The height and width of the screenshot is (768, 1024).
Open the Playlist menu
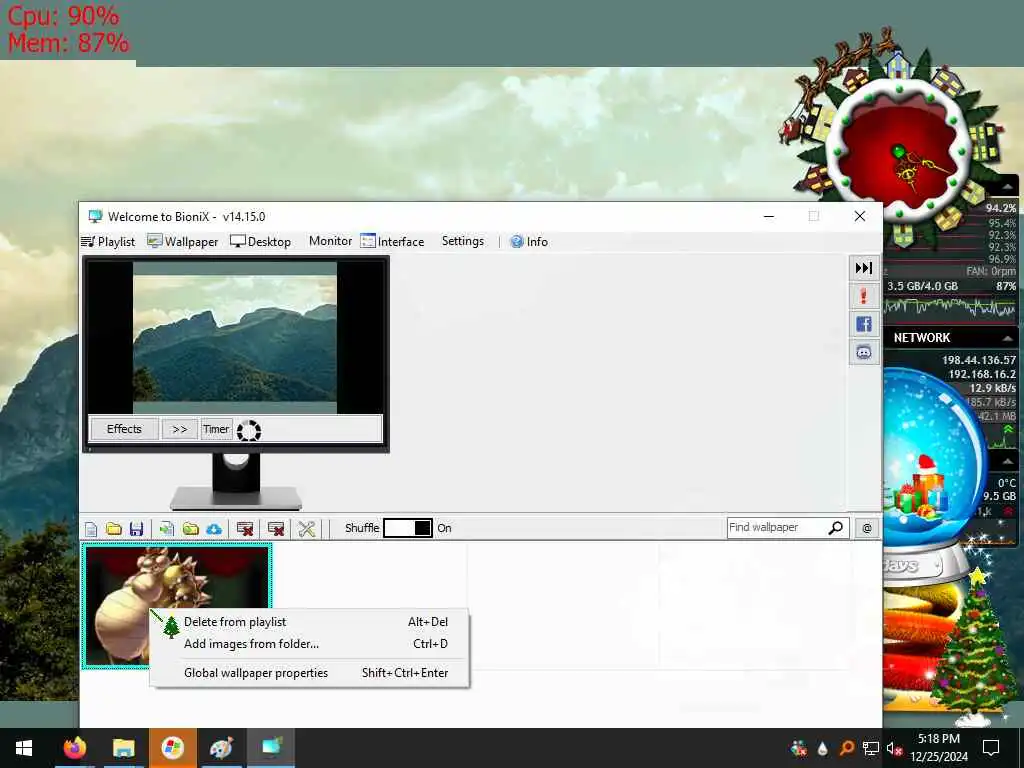[x=108, y=242]
